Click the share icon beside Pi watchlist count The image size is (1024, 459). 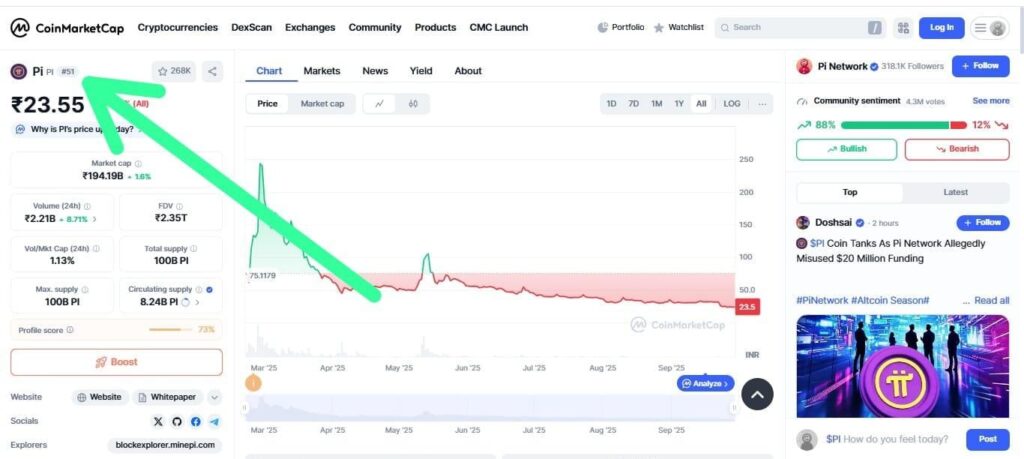[212, 71]
